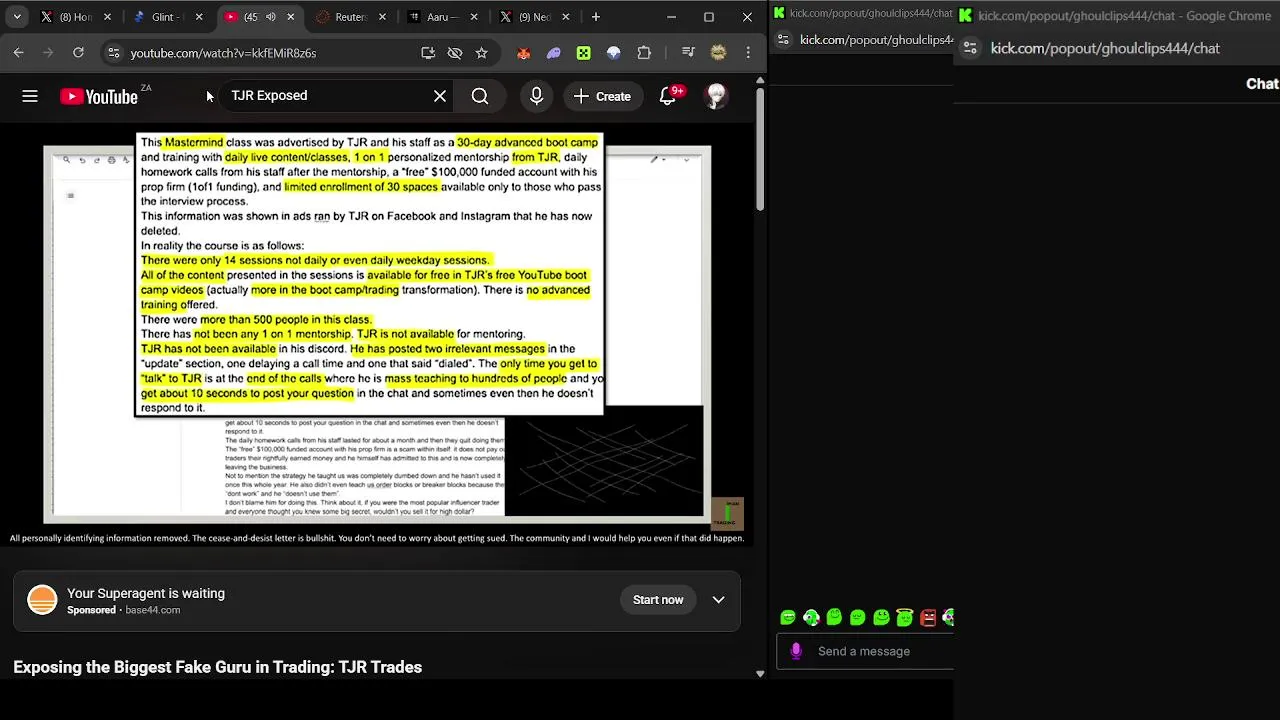Click Kick chat window site-info icon
Image resolution: width=1280 pixels, height=720 pixels.
coord(970,48)
